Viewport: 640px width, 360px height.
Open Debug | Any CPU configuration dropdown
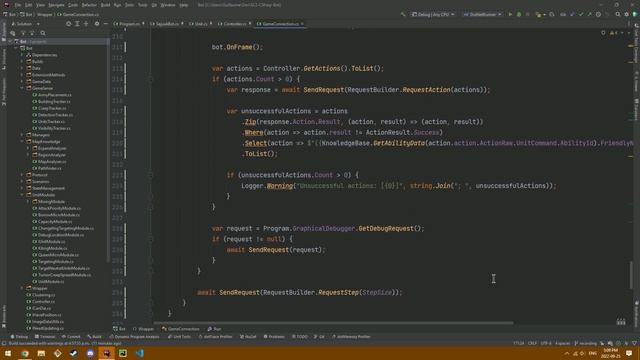point(433,14)
